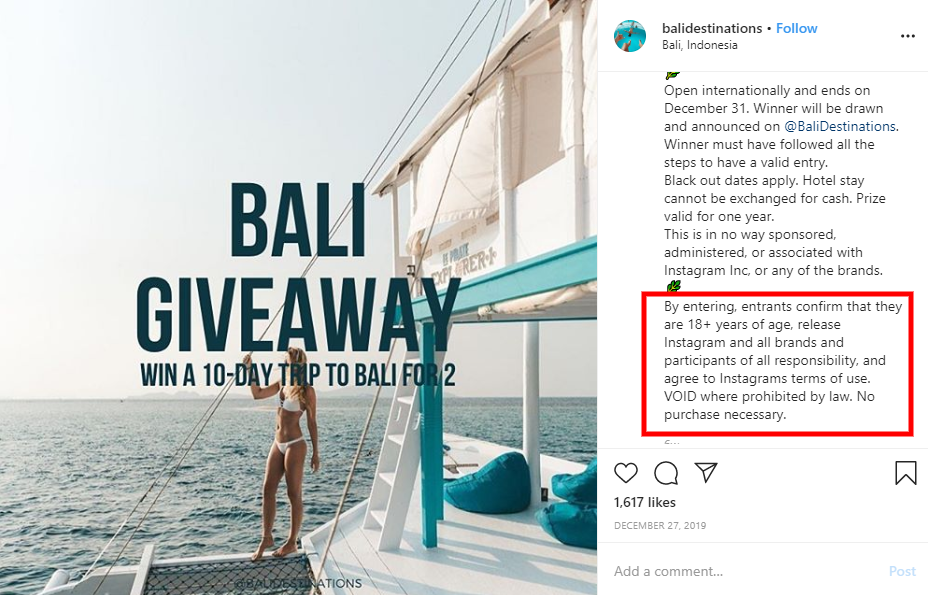Click balidestinations profile avatar
928x595 pixels.
(630, 36)
